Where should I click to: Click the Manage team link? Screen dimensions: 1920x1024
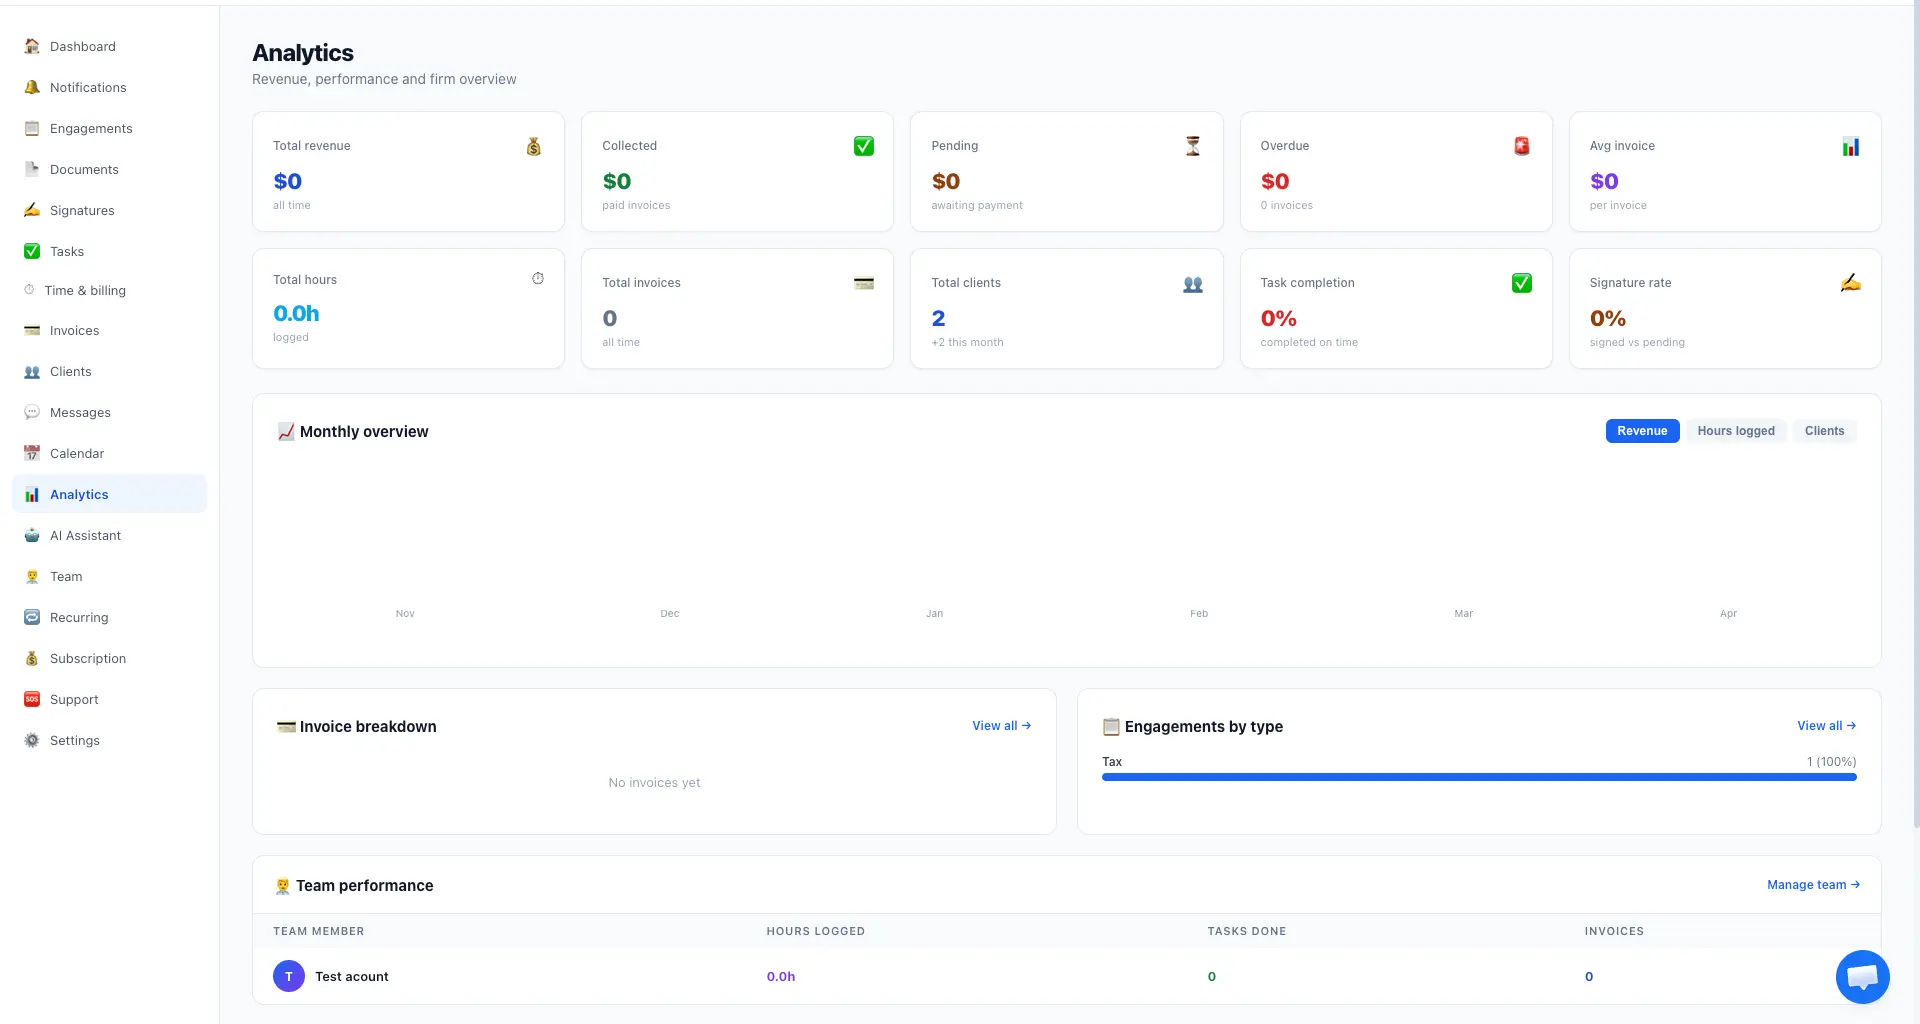point(1813,885)
